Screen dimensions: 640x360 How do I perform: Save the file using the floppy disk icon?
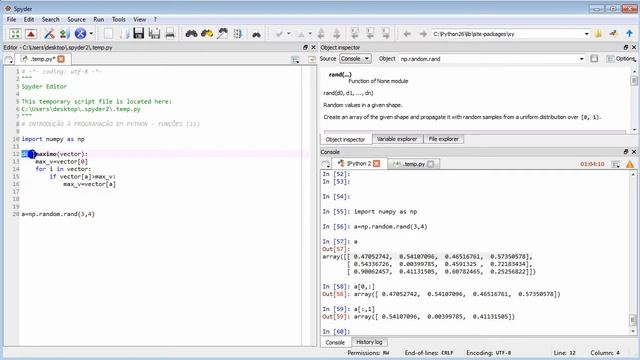click(139, 33)
